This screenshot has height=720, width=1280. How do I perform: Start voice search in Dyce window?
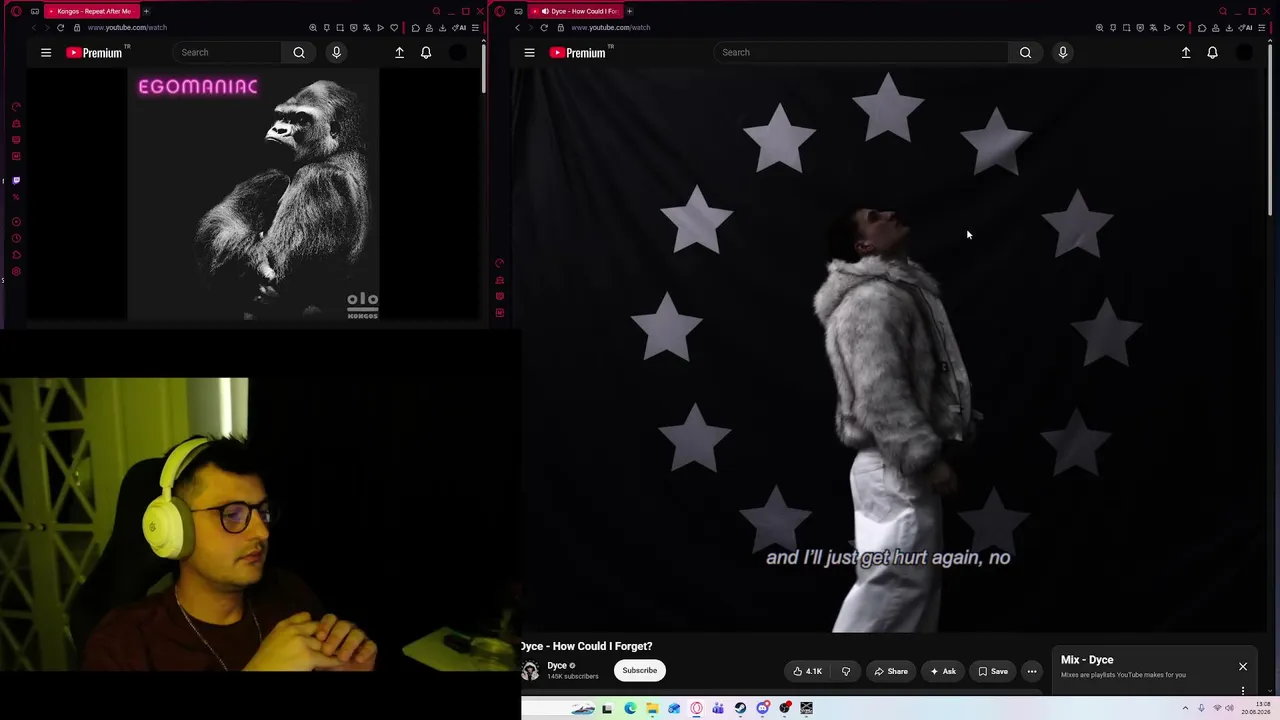tap(1062, 52)
